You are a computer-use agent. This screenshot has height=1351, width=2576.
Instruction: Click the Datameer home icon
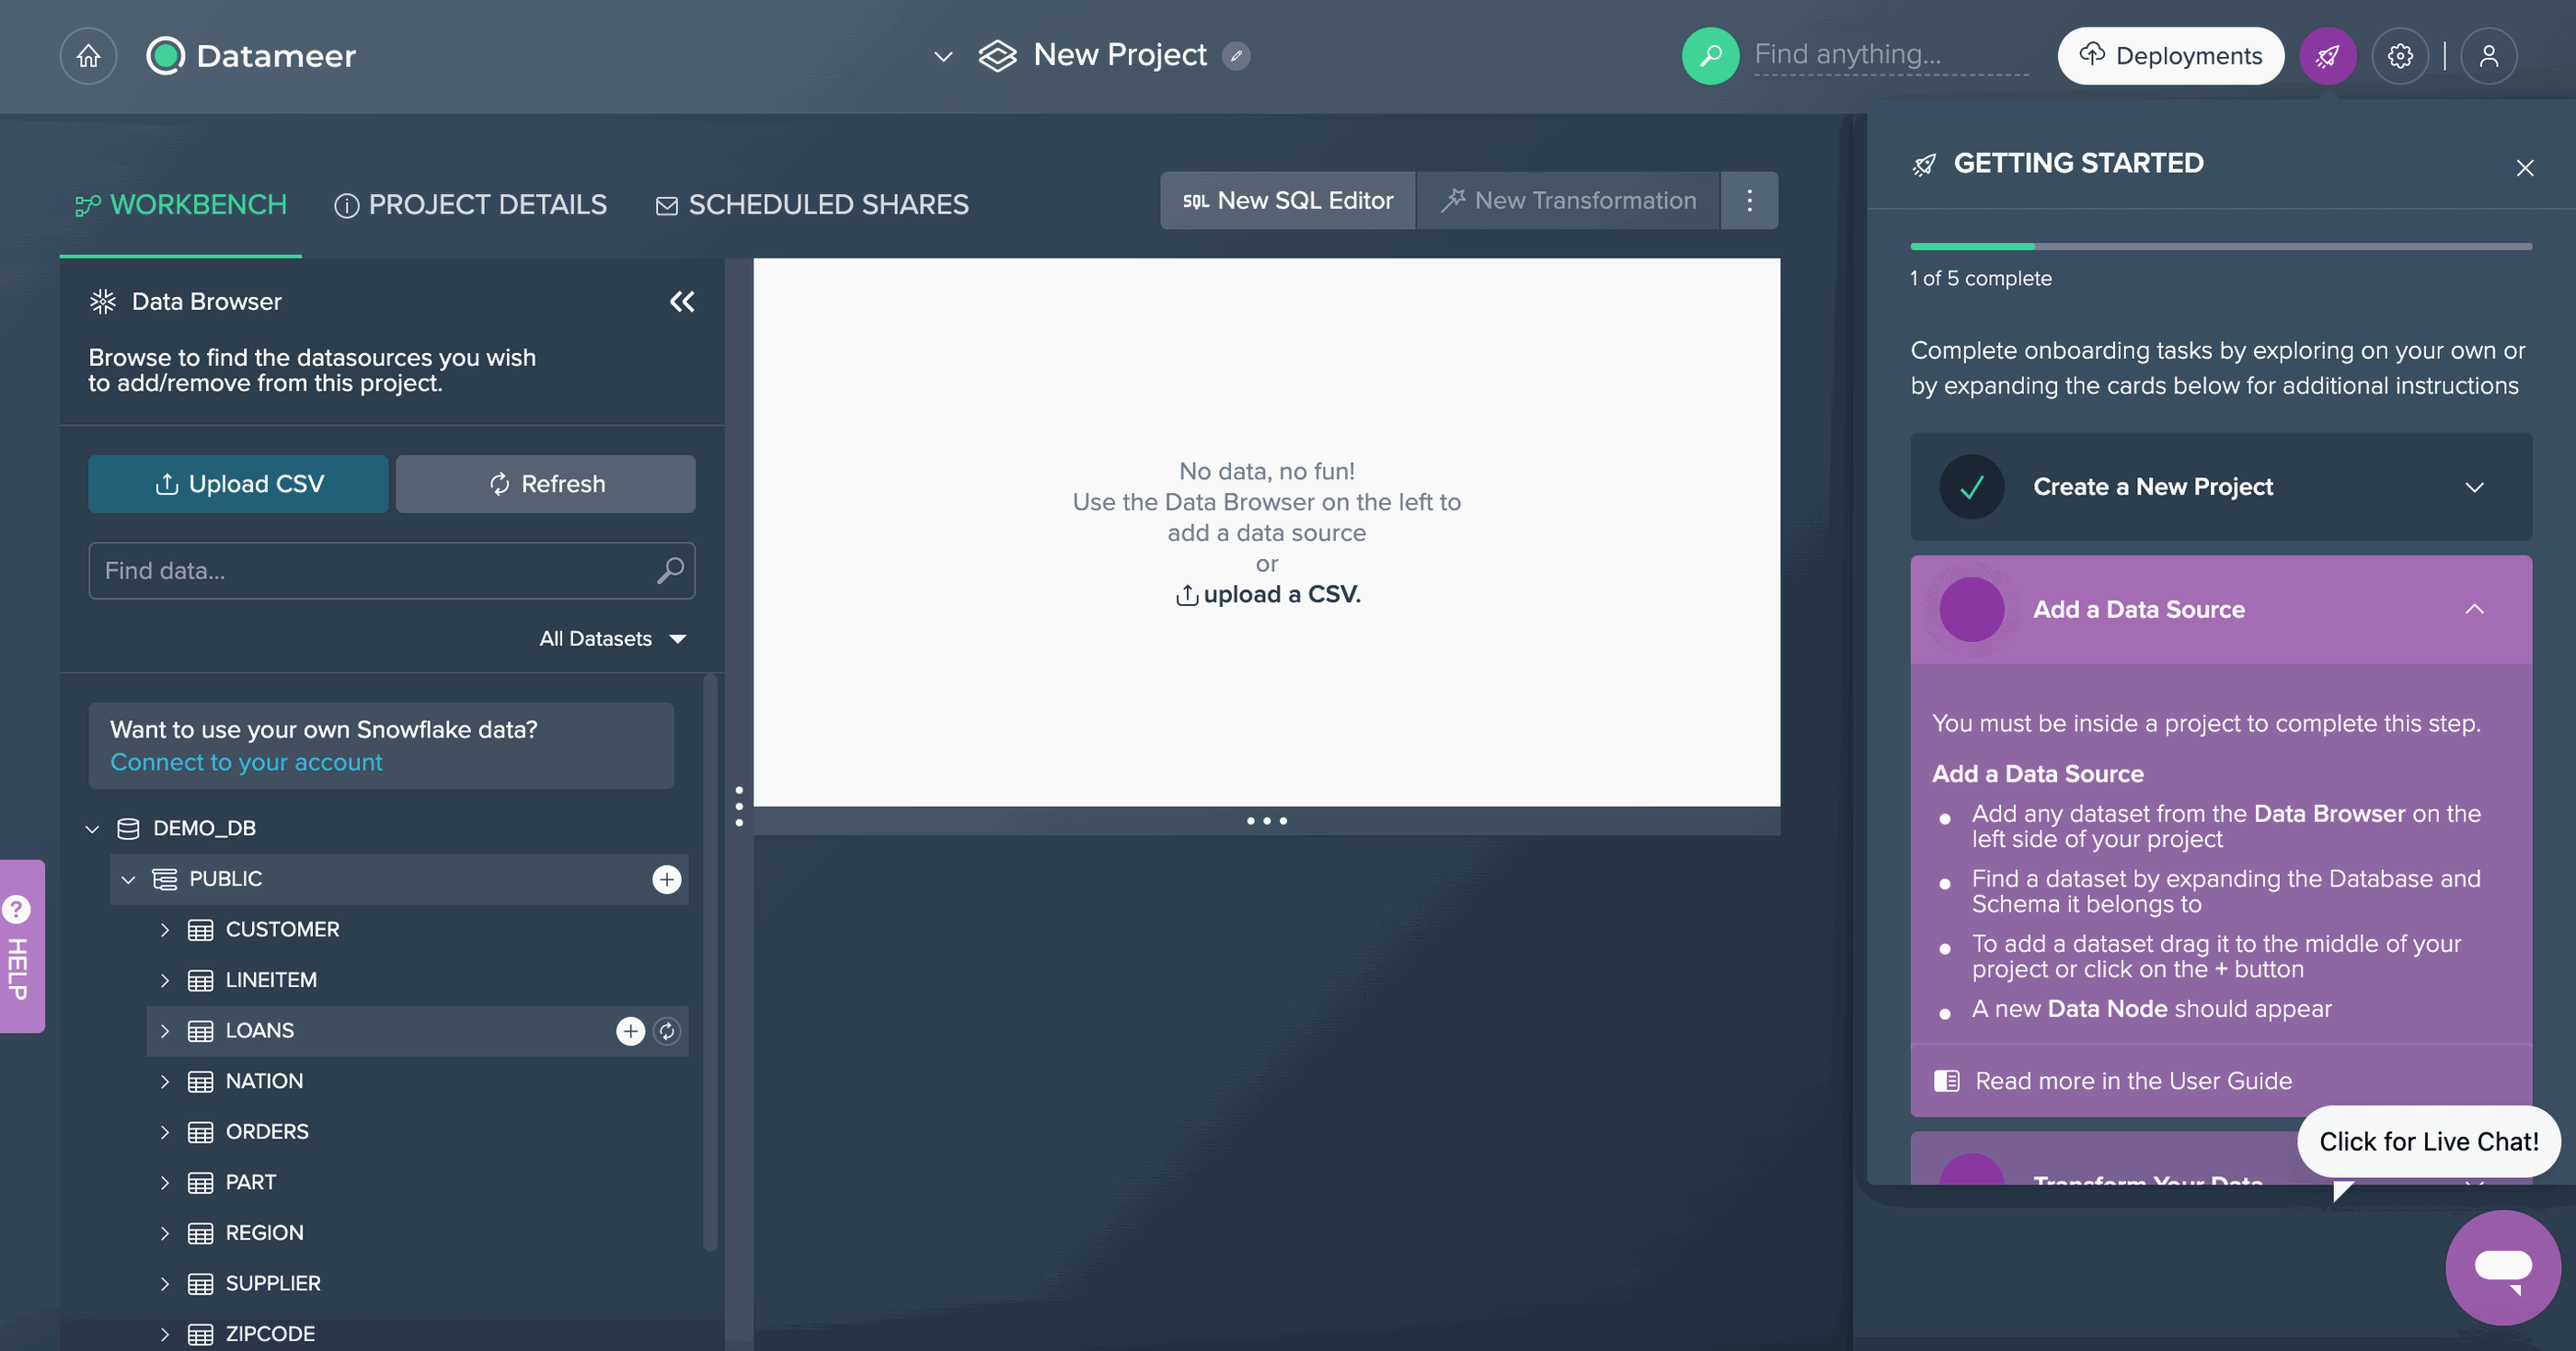(88, 55)
